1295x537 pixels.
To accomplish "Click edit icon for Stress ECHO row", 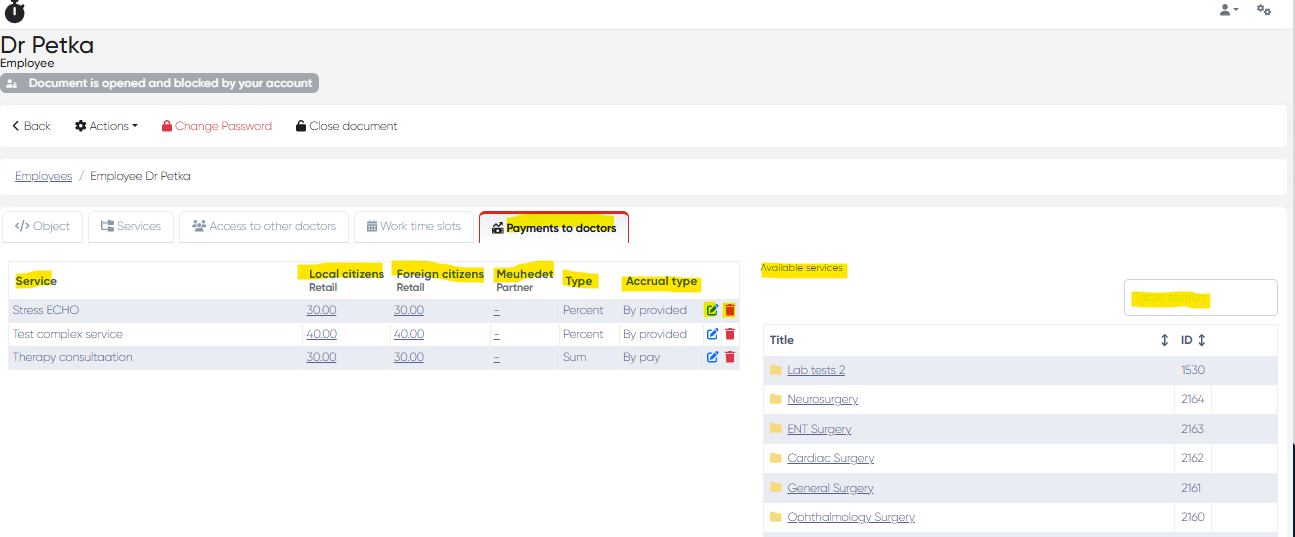I will coord(712,310).
